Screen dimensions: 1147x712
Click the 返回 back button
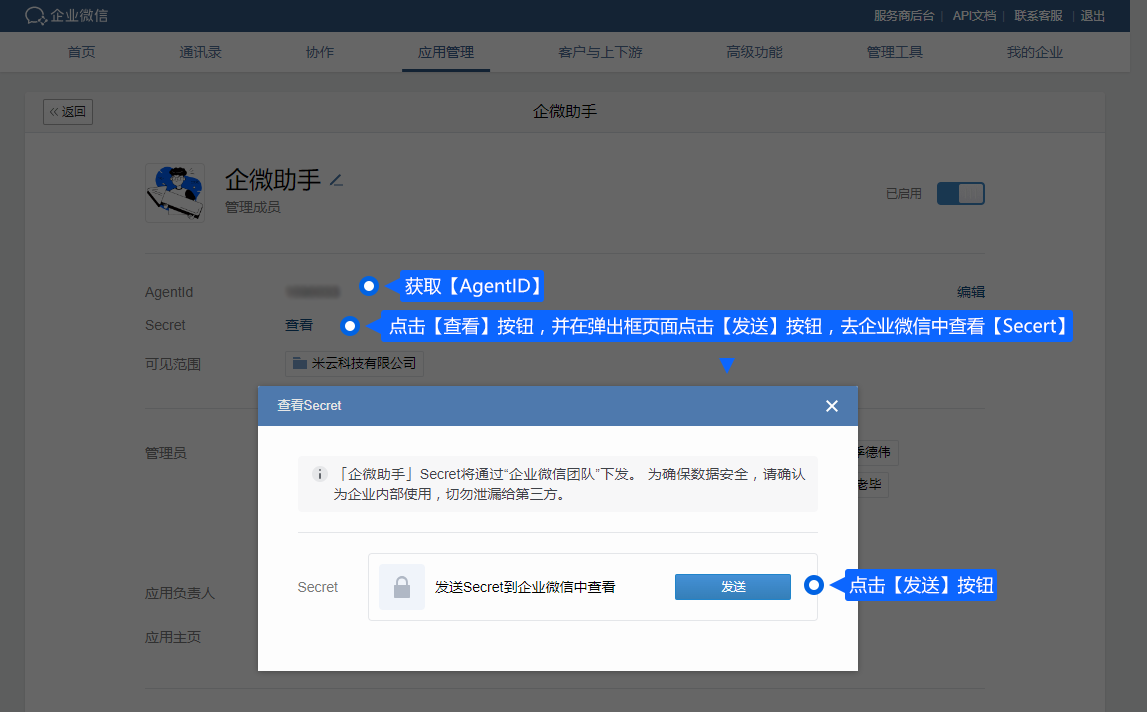(68, 112)
